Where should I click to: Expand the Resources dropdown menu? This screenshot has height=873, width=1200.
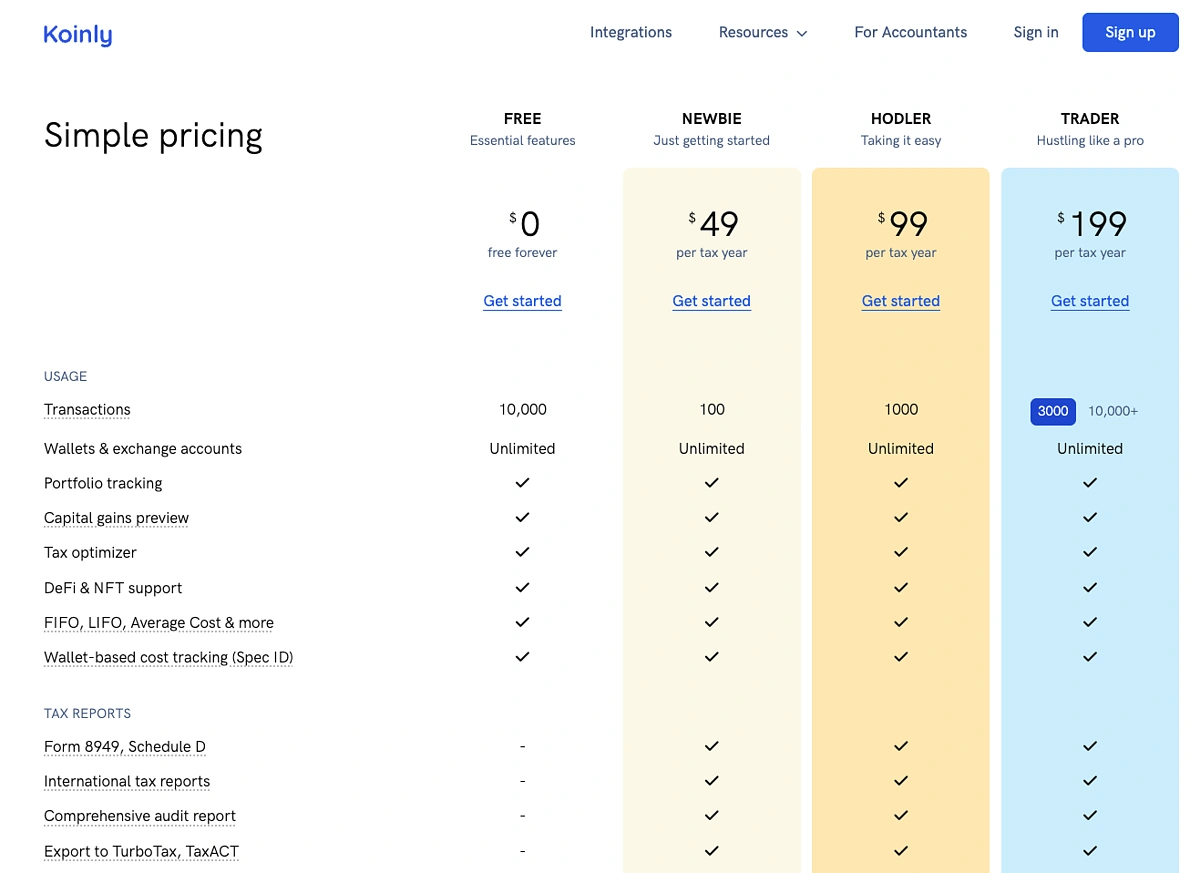click(762, 32)
